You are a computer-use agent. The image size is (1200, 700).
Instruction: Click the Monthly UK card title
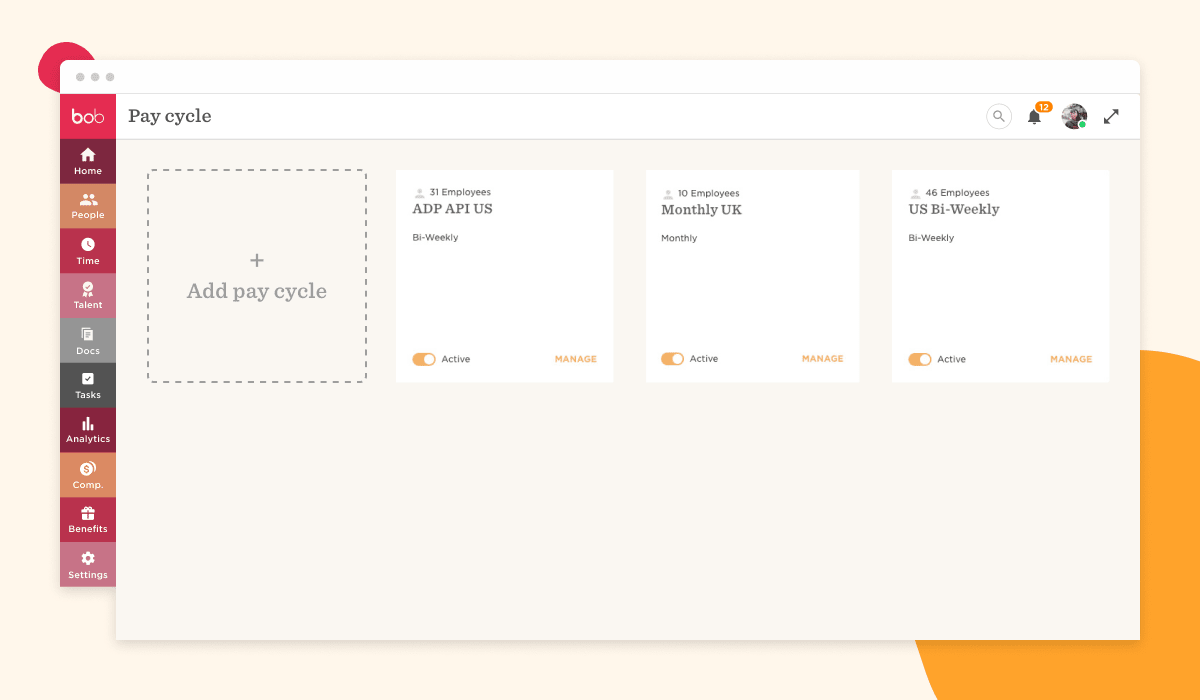[x=701, y=210]
